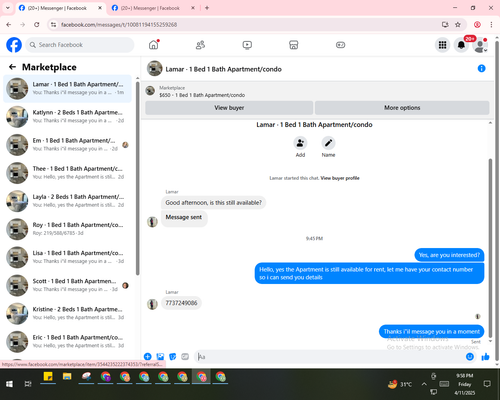The height and width of the screenshot is (400, 500).
Task: Open the account profile menu
Action: [480, 45]
